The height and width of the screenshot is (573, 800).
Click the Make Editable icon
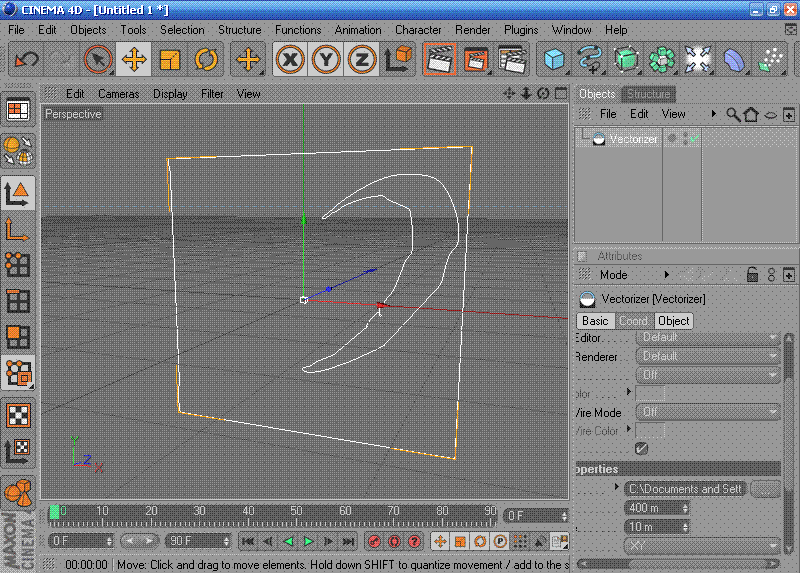coord(18,152)
